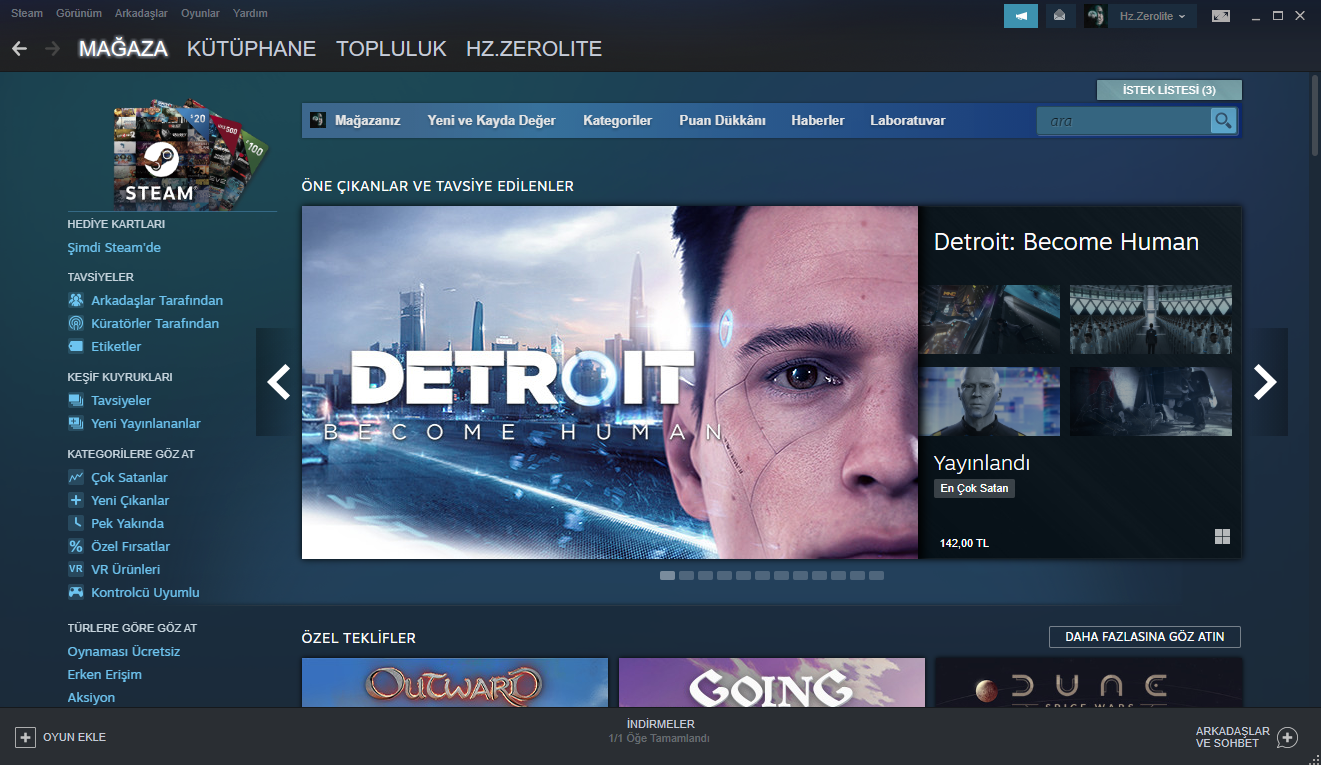Image resolution: width=1321 pixels, height=765 pixels.
Task: Click the Çok Satanlar chart icon
Action: pyautogui.click(x=76, y=477)
